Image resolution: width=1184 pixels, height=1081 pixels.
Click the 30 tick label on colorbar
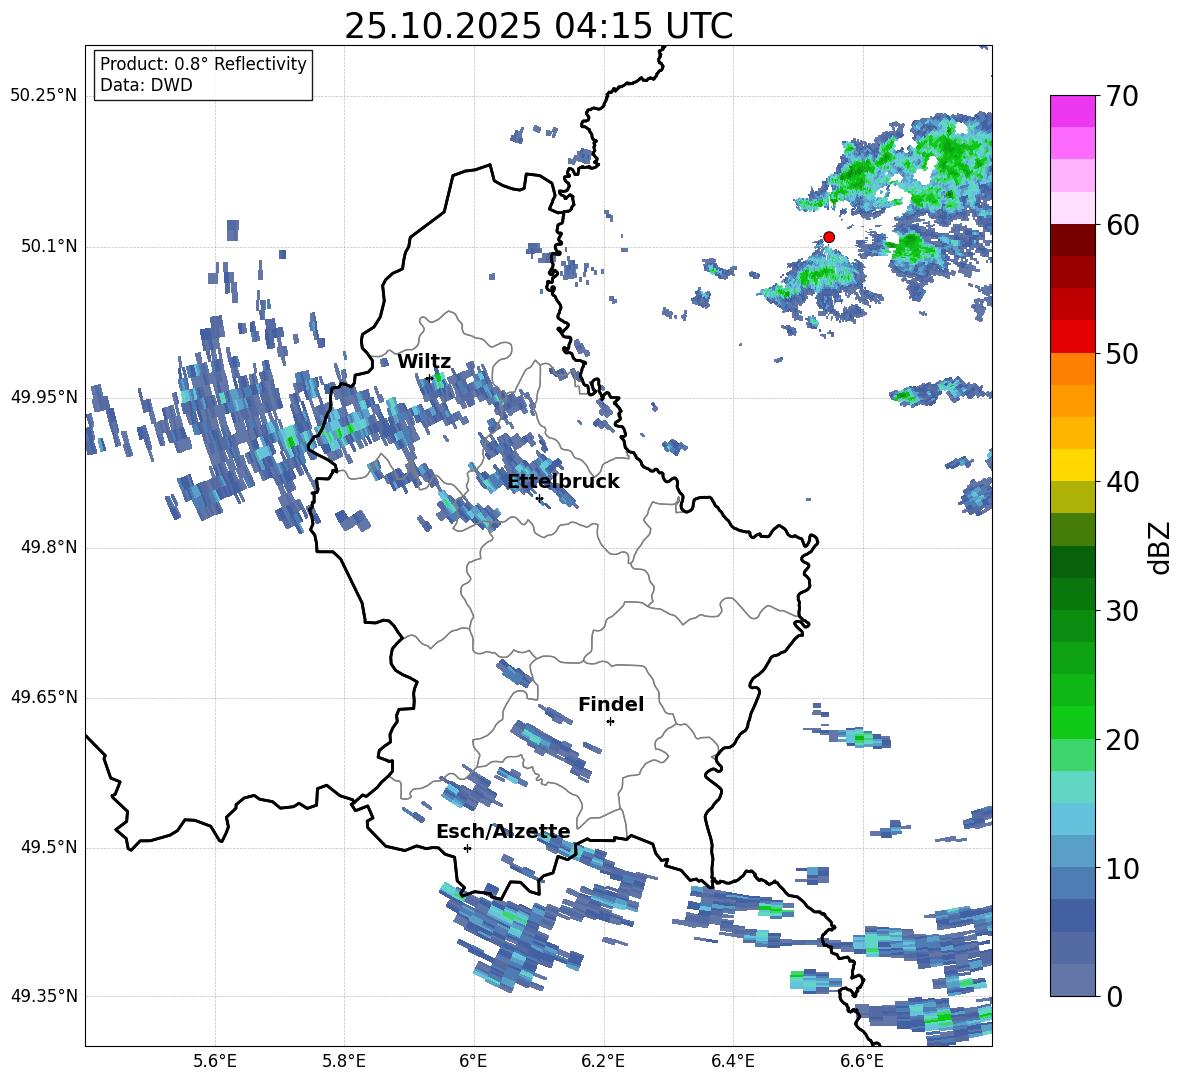point(1122,611)
